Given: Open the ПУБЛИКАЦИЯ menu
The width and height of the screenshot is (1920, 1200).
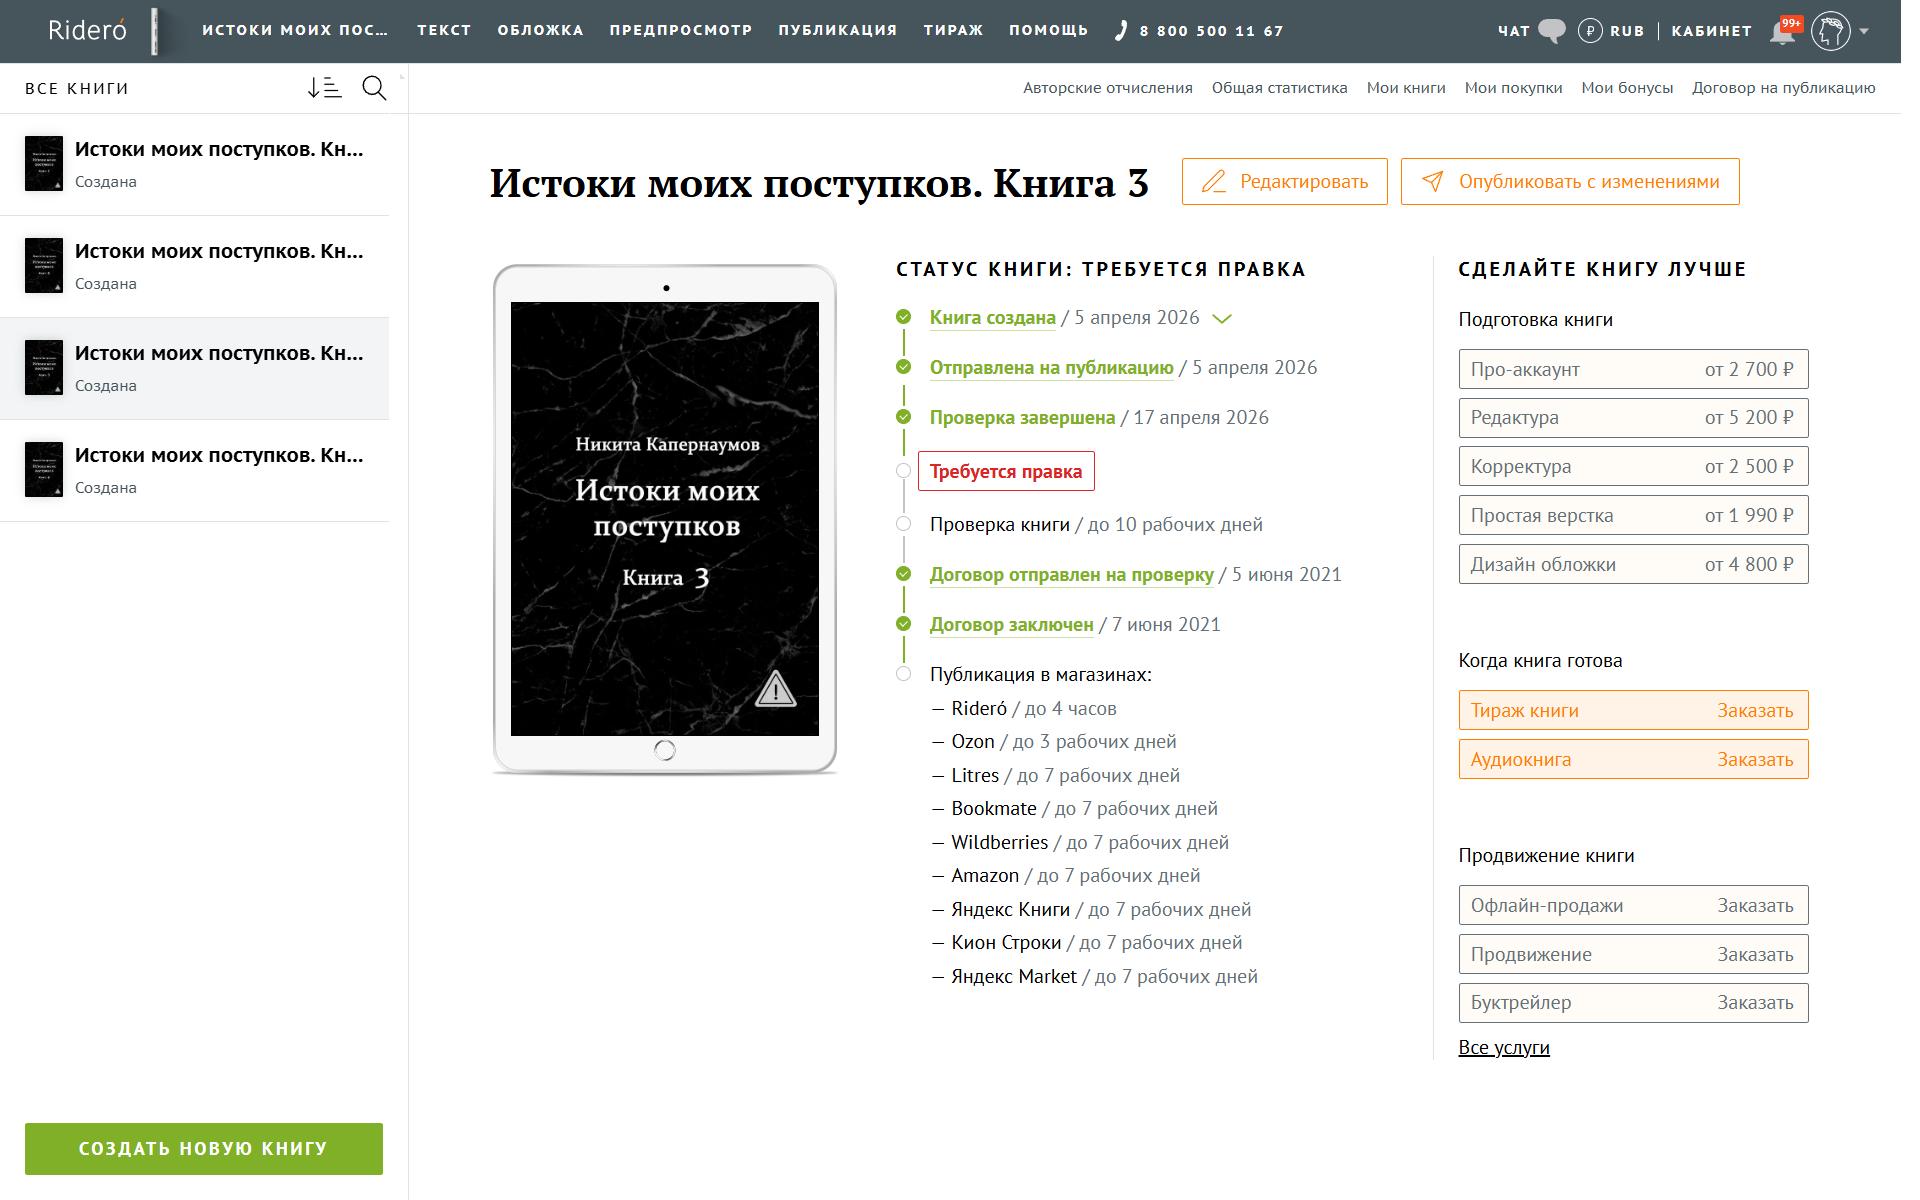Looking at the screenshot, I should 838,30.
